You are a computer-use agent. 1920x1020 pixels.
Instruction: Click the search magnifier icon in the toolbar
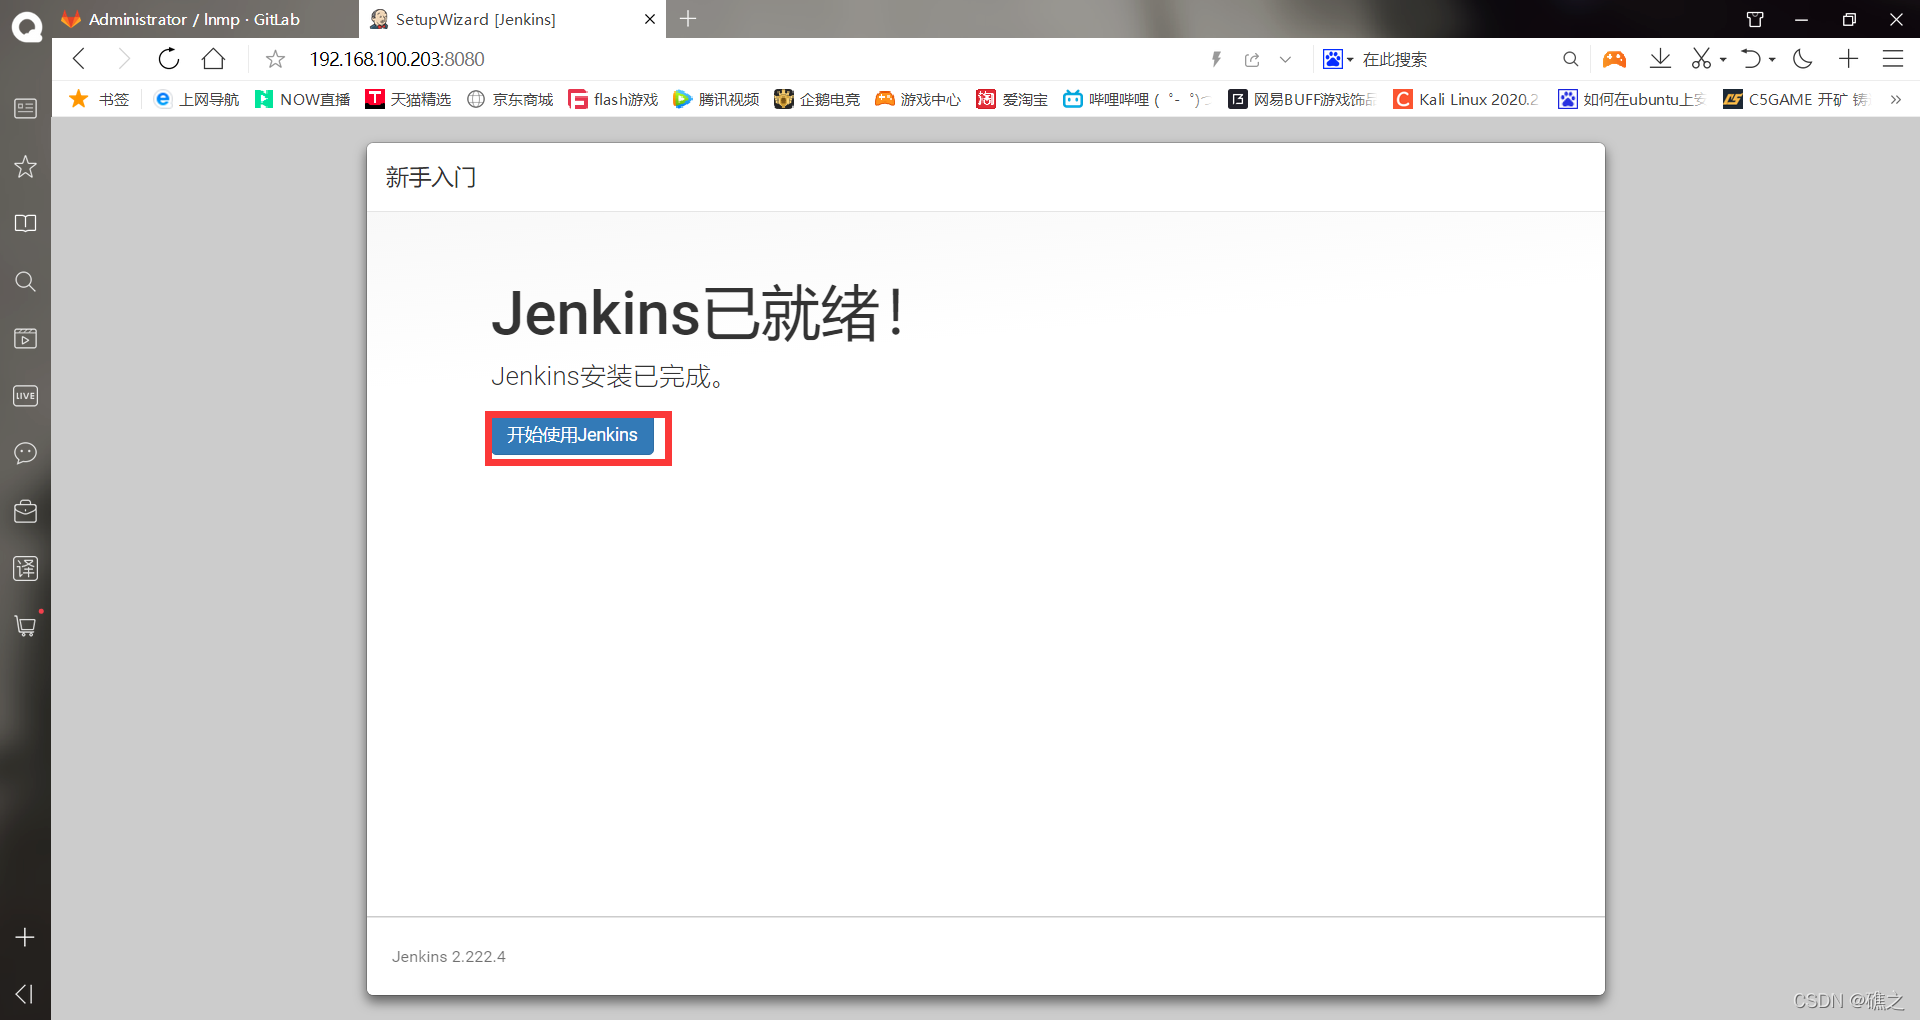1570,59
